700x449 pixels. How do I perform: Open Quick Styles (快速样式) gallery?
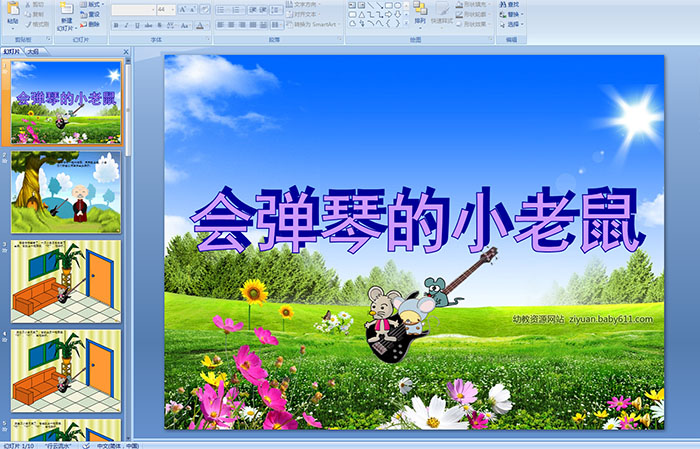(x=442, y=13)
